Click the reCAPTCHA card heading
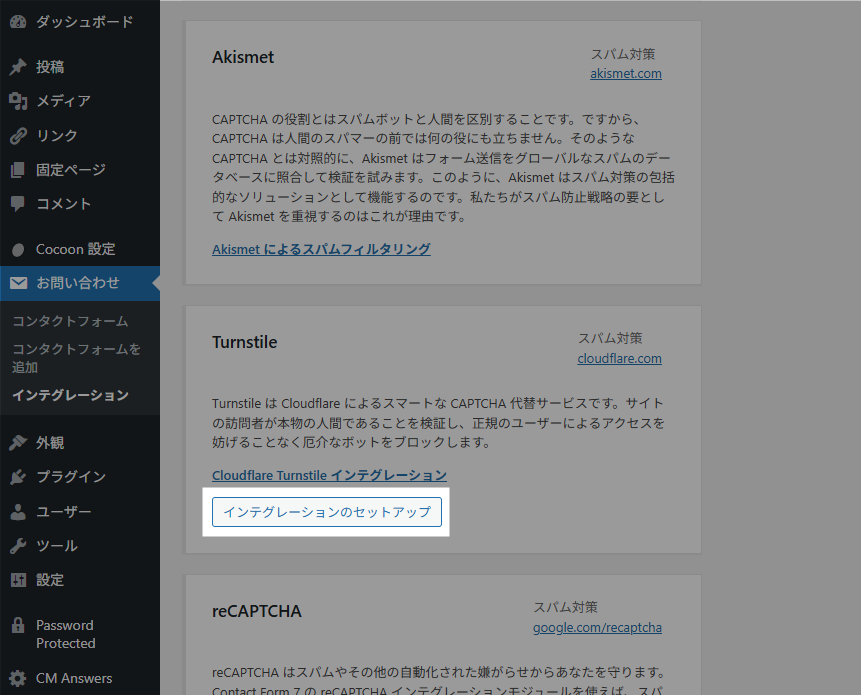Image resolution: width=861 pixels, height=695 pixels. [257, 611]
